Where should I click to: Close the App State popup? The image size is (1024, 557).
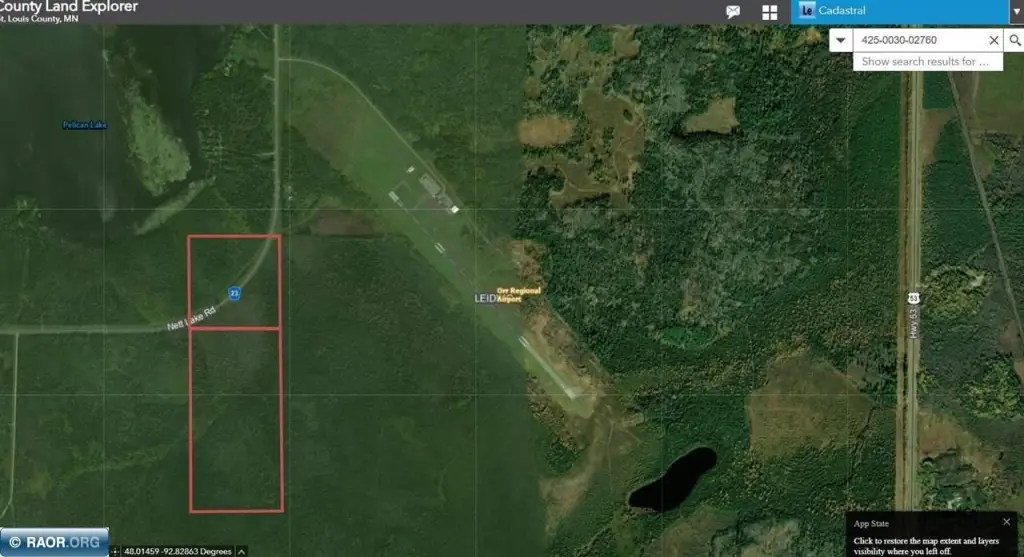click(1006, 522)
